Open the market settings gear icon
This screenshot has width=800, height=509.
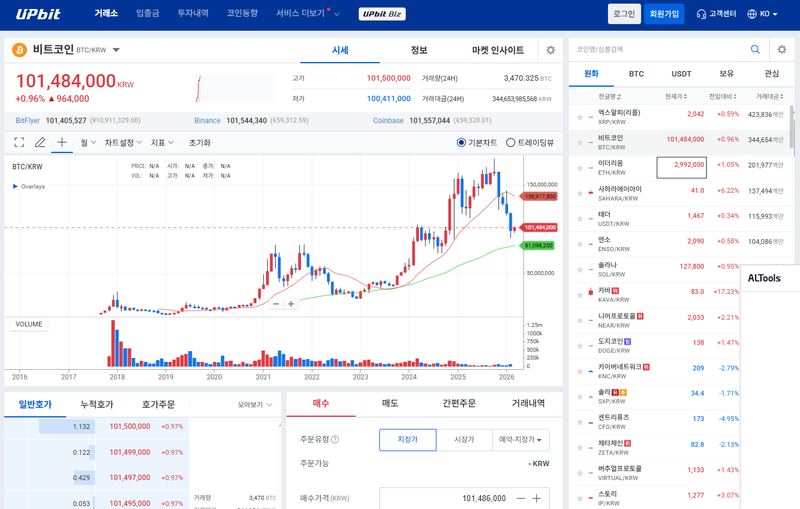pos(550,50)
